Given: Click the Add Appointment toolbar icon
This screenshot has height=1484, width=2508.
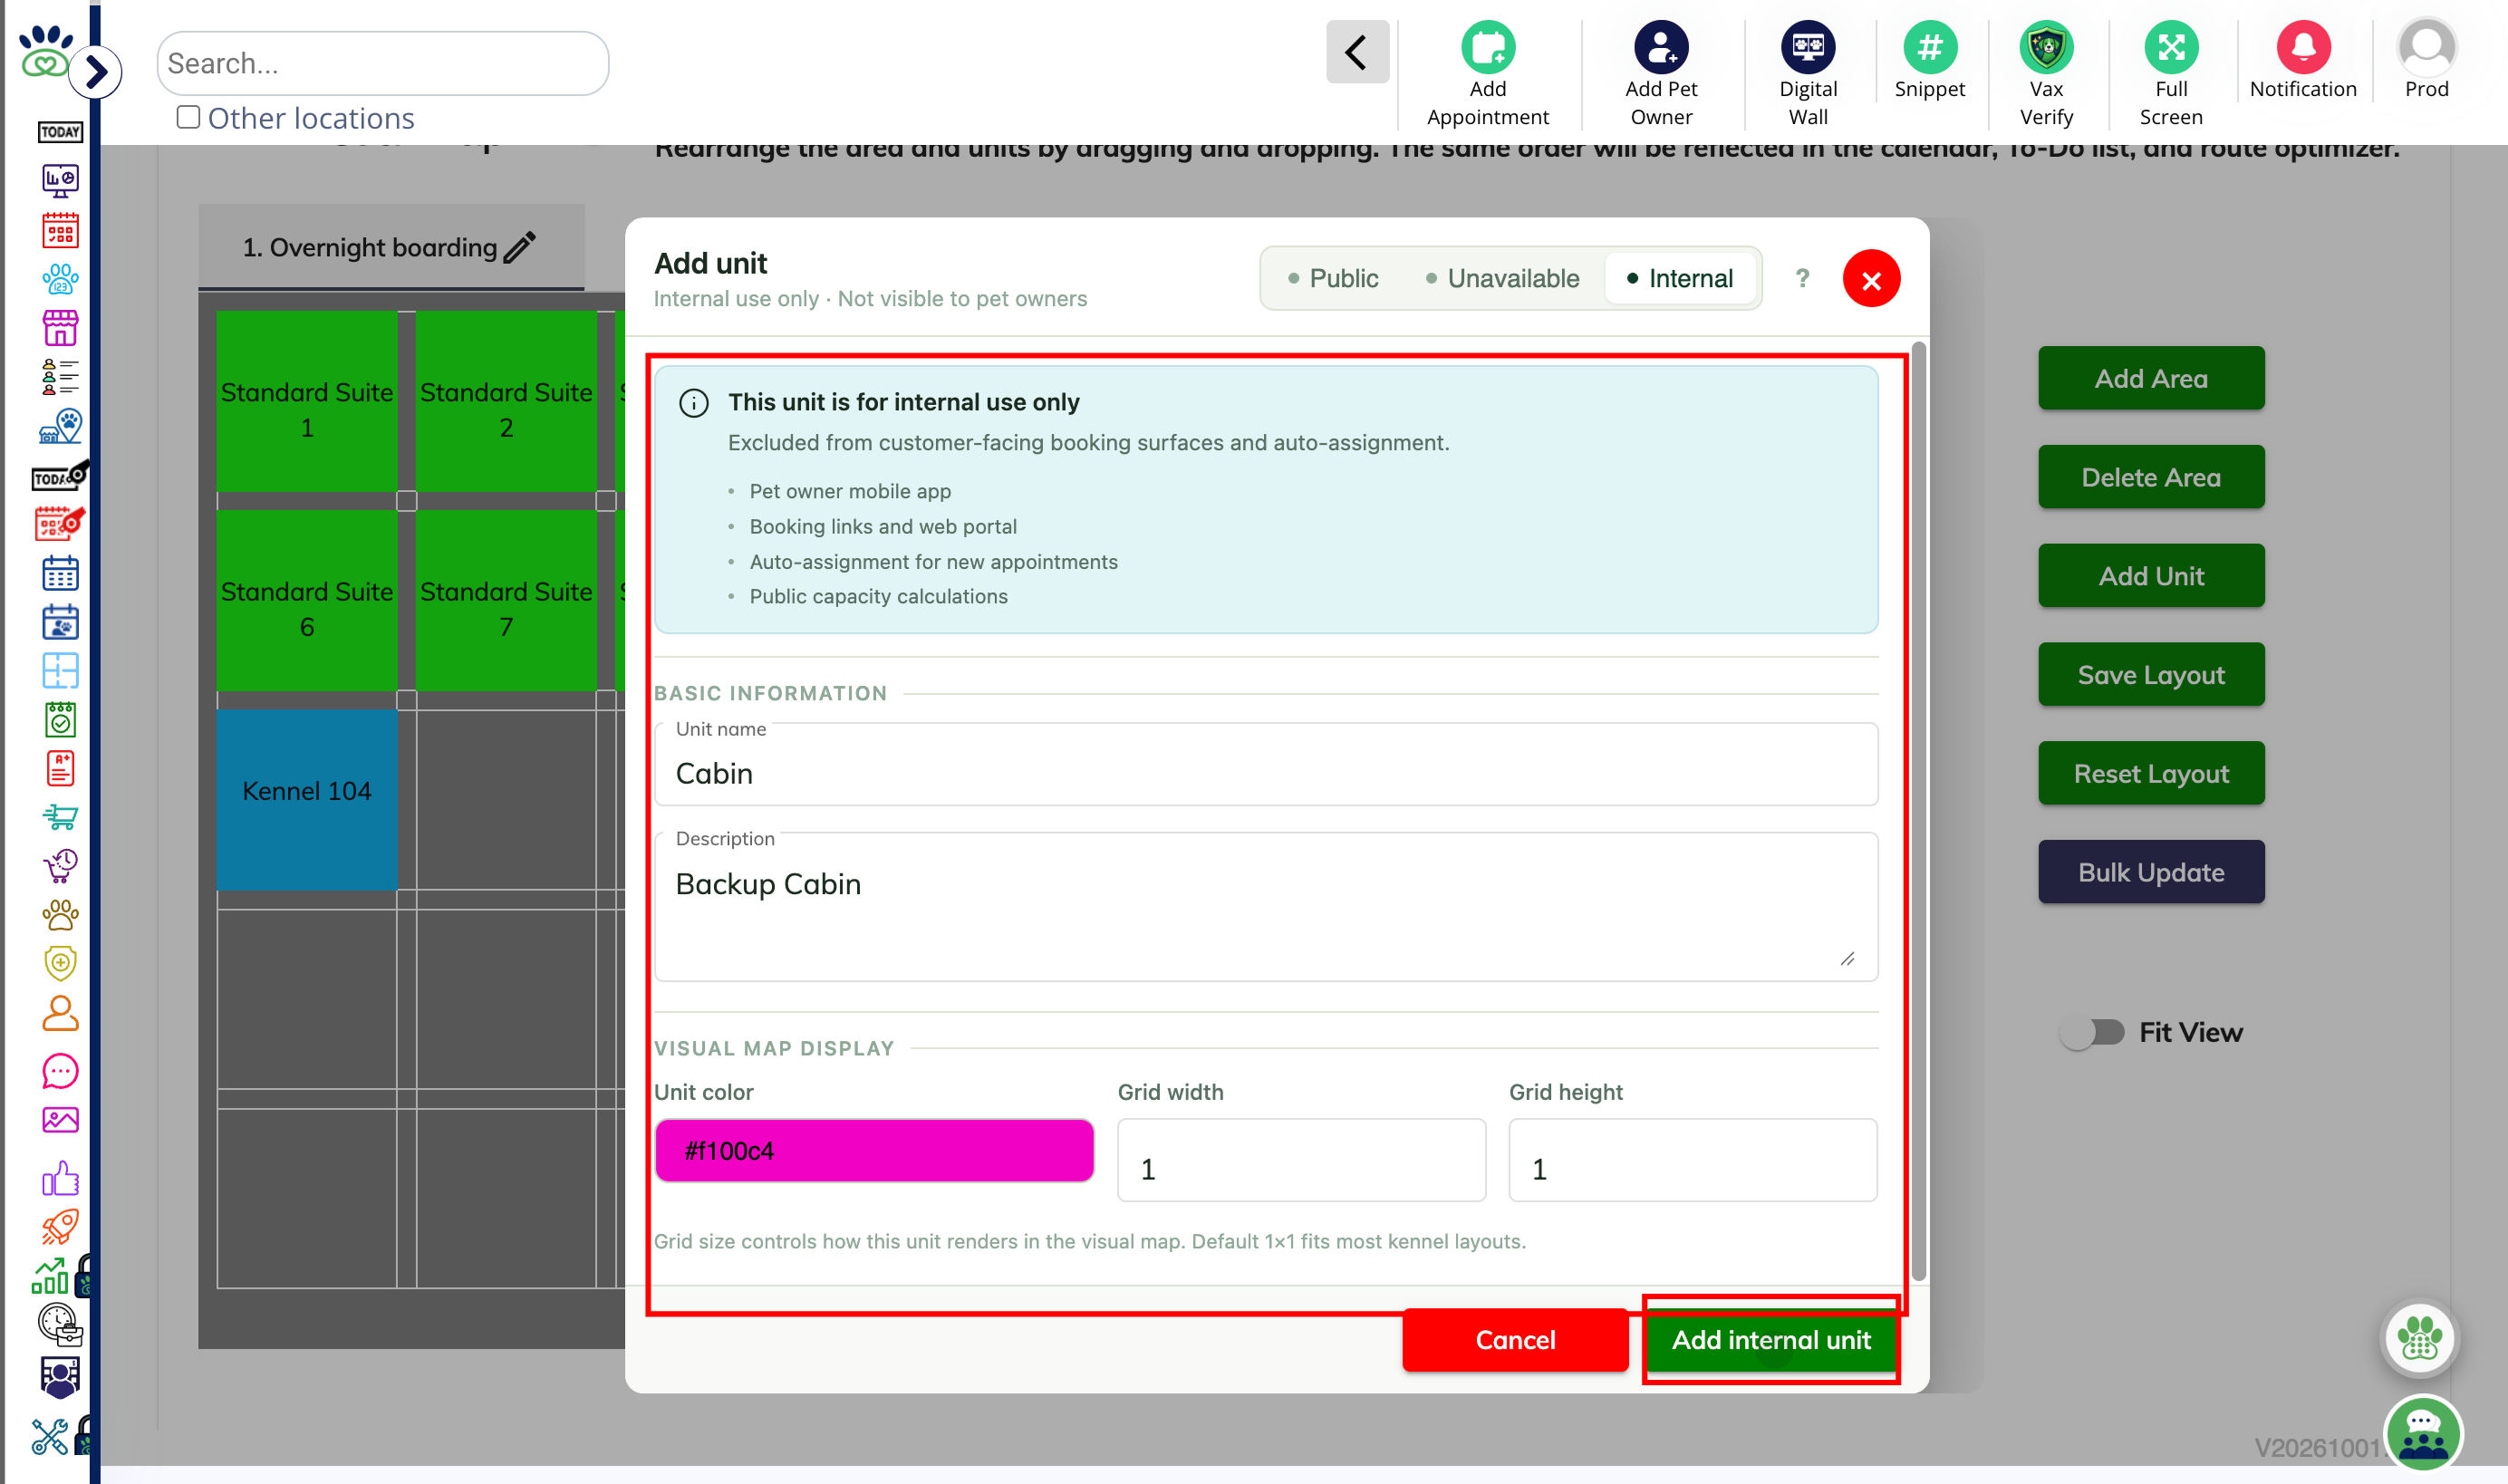Looking at the screenshot, I should [1488, 47].
